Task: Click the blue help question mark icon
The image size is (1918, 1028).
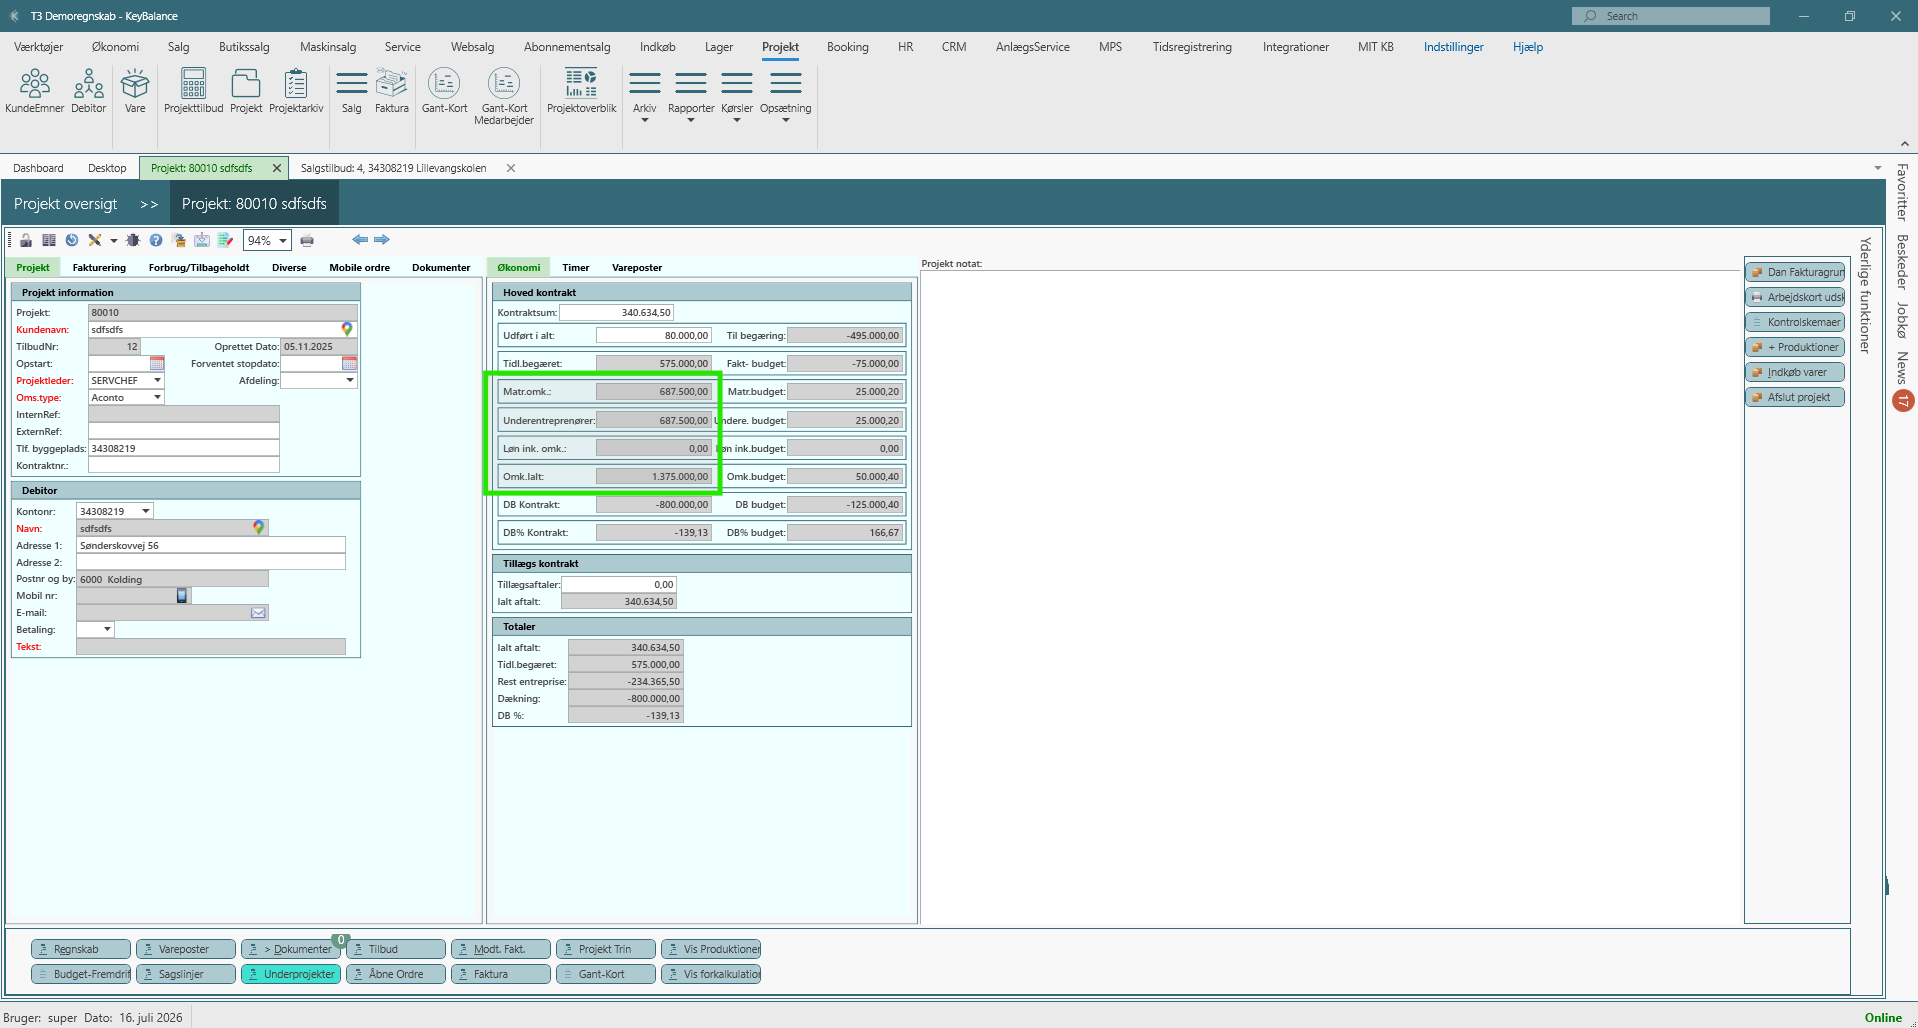Action: [x=156, y=240]
